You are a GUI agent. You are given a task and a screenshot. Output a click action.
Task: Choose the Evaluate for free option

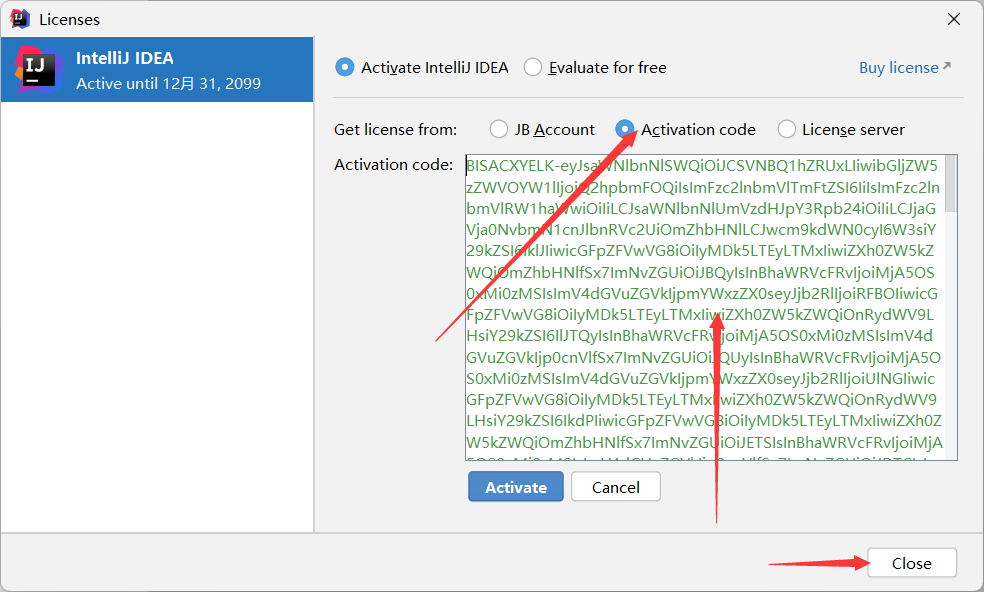pyautogui.click(x=533, y=67)
